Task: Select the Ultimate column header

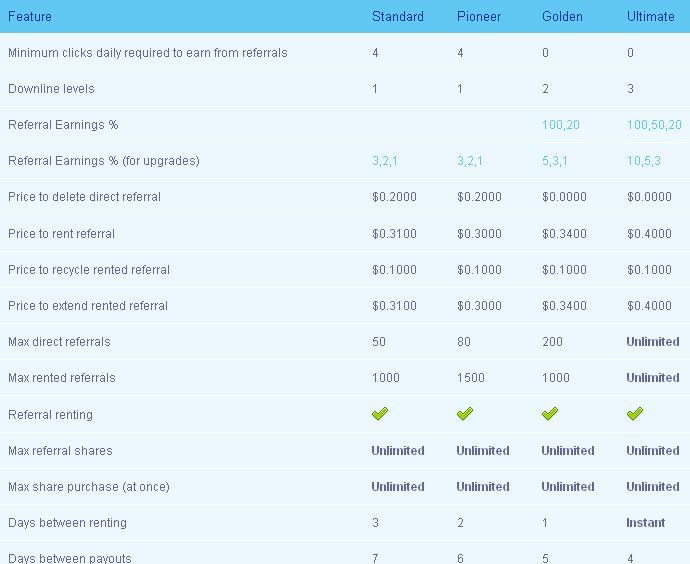Action: 651,17
